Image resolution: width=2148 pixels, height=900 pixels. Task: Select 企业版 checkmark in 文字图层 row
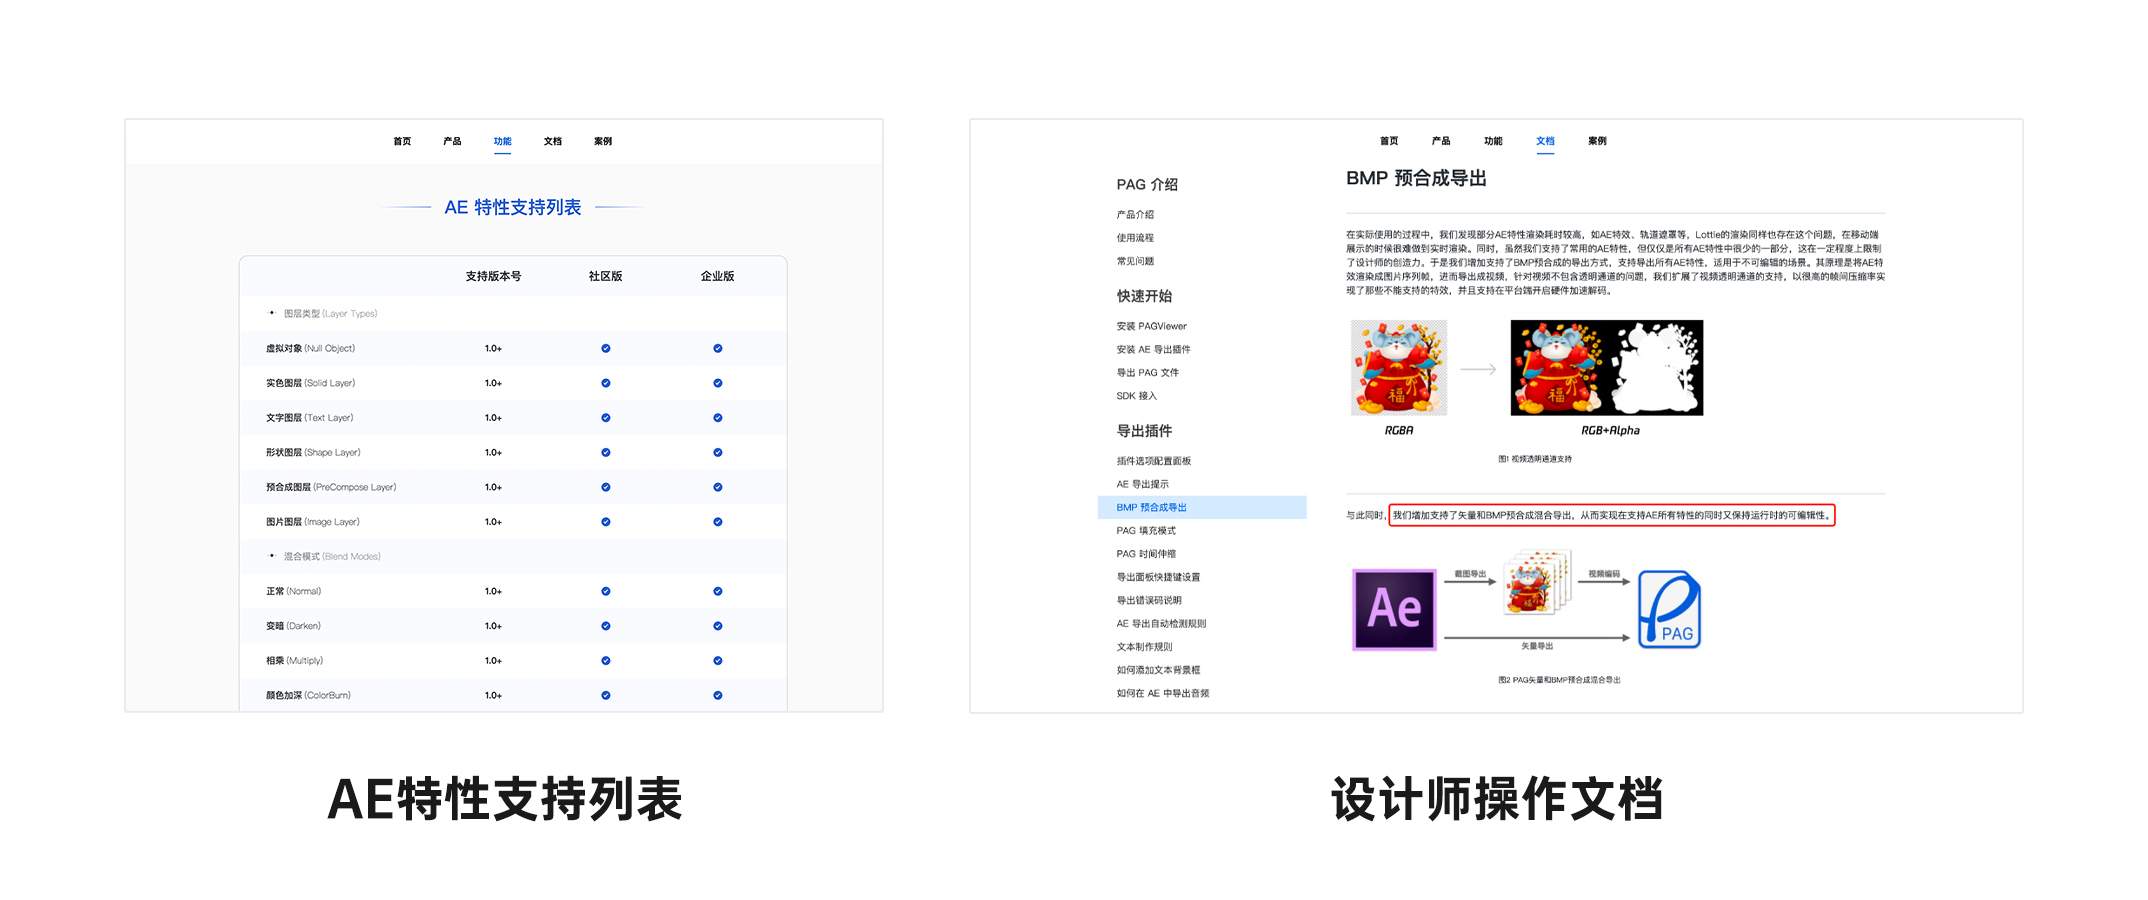click(718, 418)
